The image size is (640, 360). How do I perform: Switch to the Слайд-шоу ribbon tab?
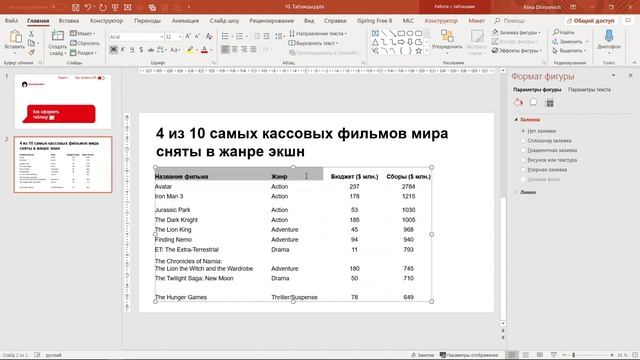coord(224,20)
